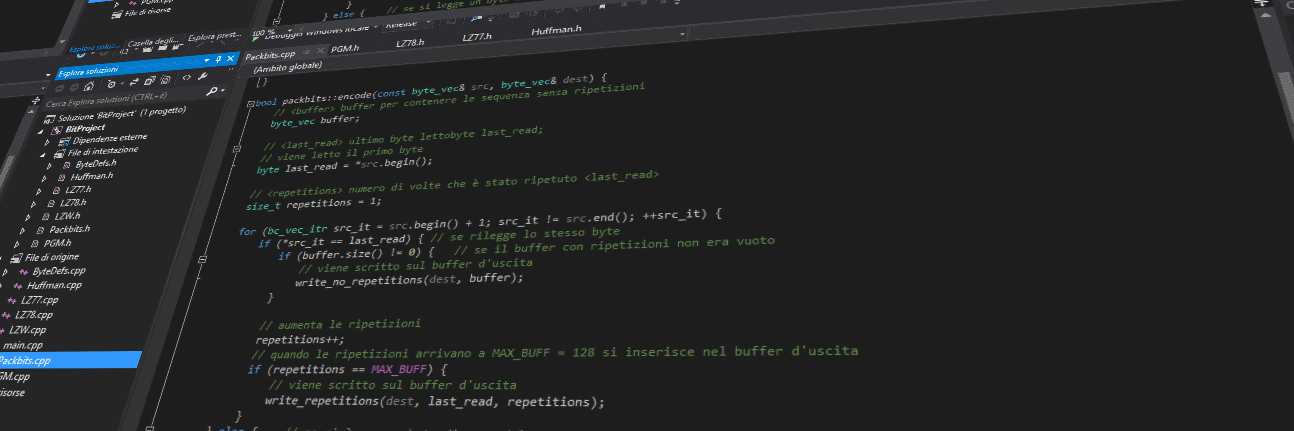Select Dipendenze esterne in the tree

coord(110,138)
